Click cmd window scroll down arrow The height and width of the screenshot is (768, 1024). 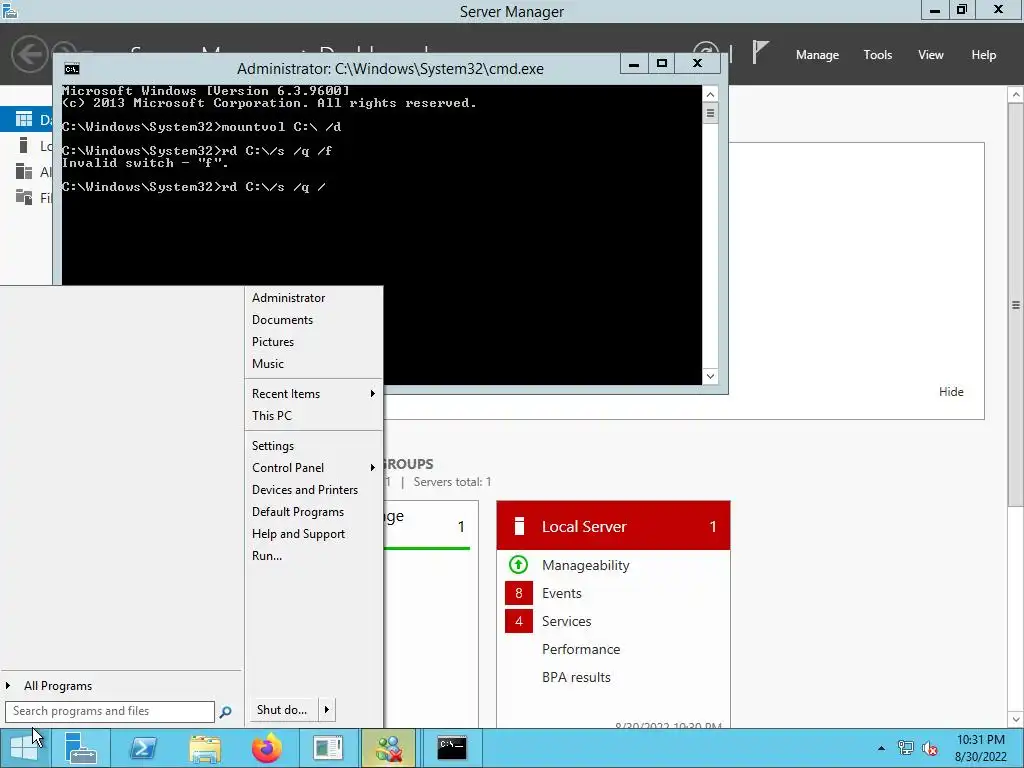tap(711, 376)
